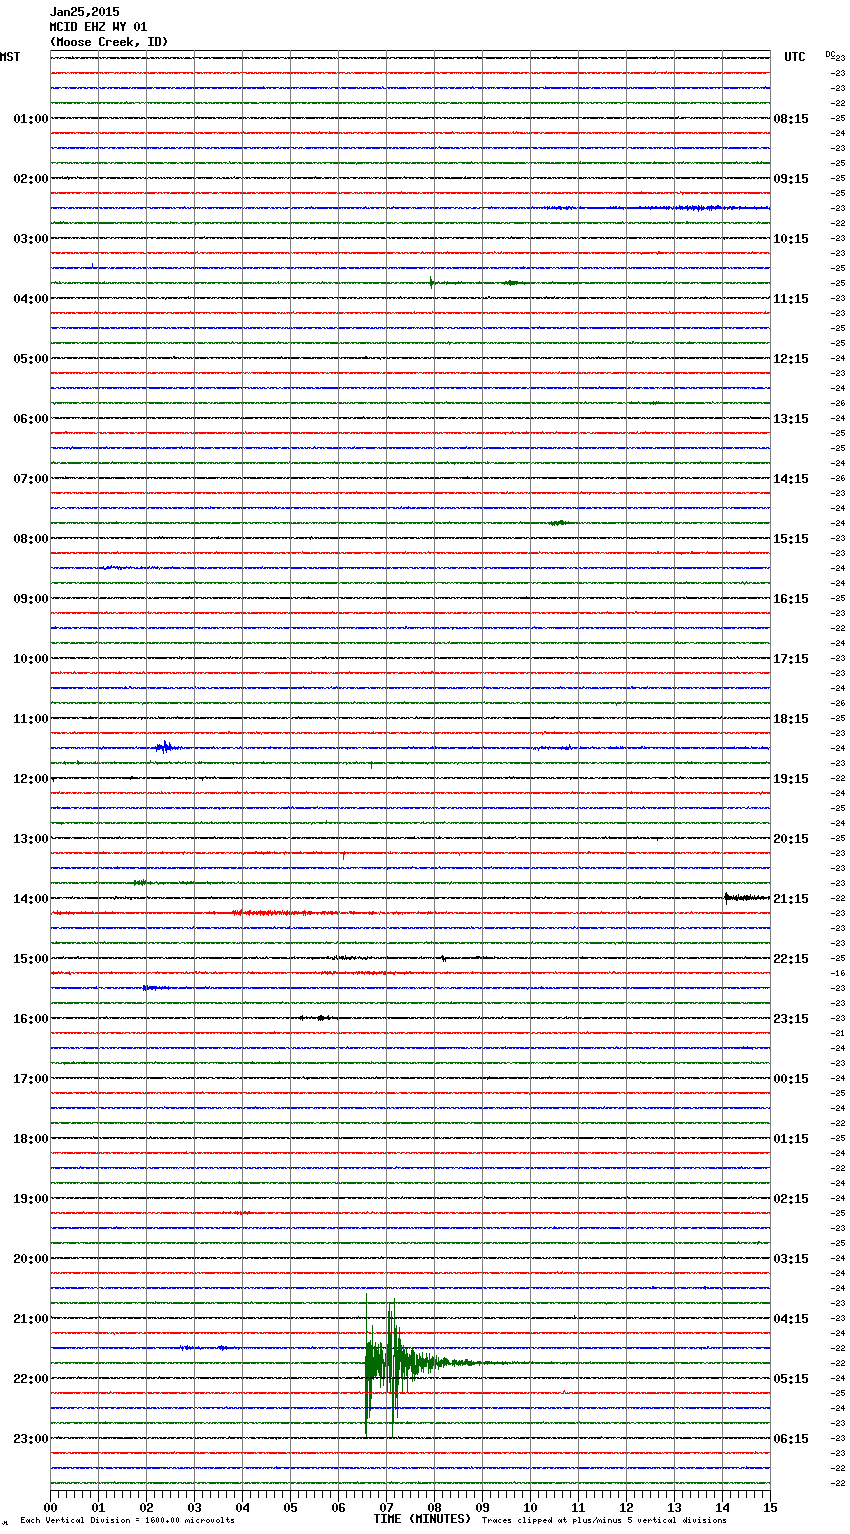The height and width of the screenshot is (1534, 850).
Task: Pick the 18:00 MST time label
Action: [30, 1139]
